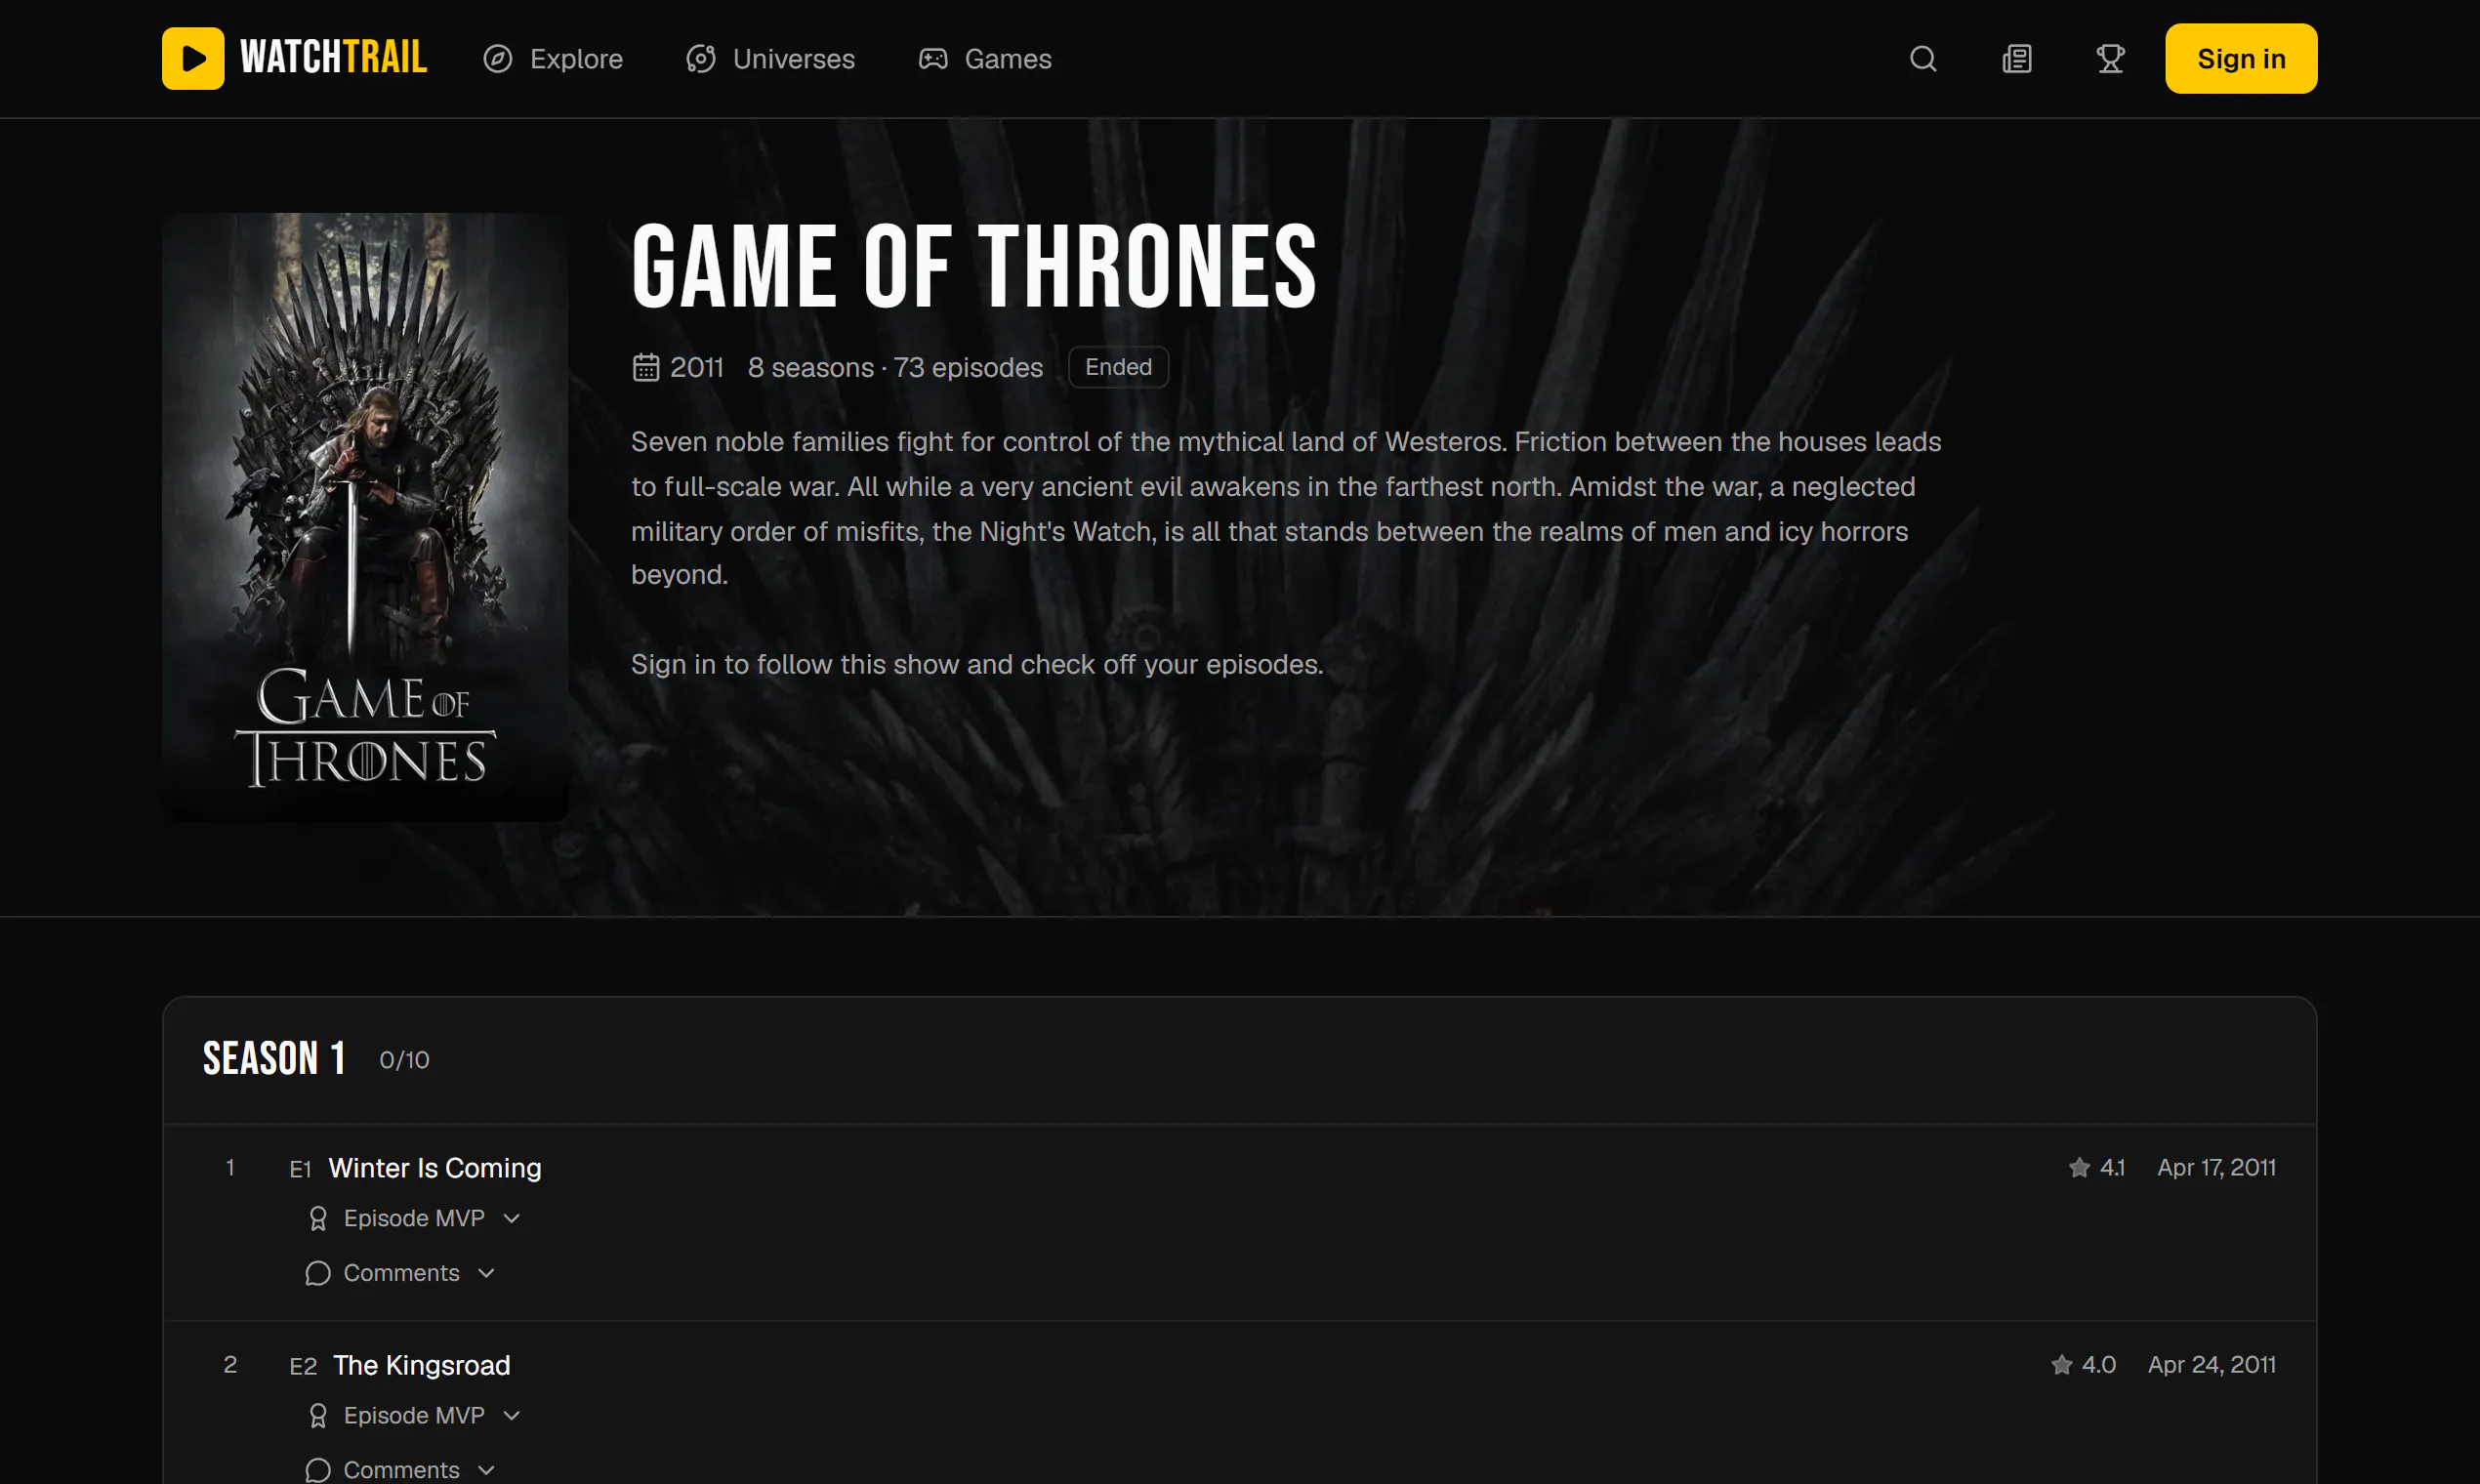Click the calendar icon beside 2011
The image size is (2480, 1484).
point(646,367)
